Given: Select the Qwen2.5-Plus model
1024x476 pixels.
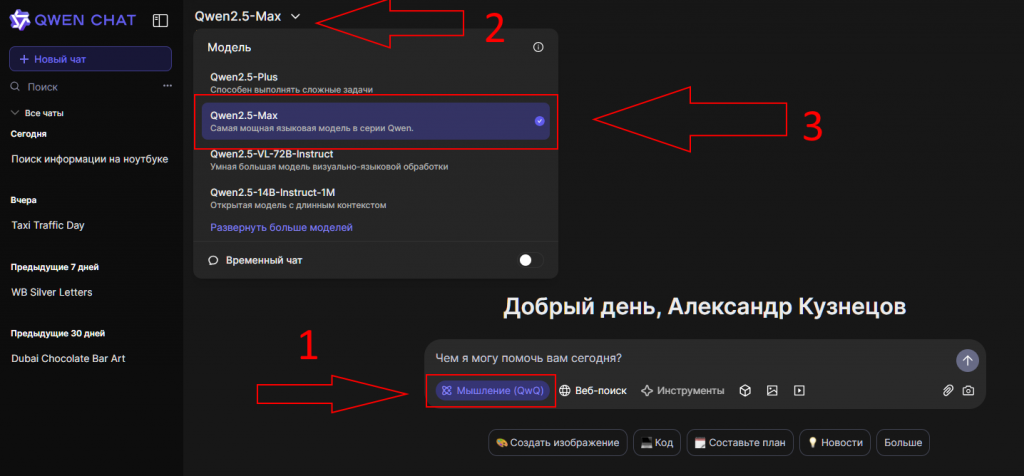Looking at the screenshot, I should pyautogui.click(x=376, y=82).
